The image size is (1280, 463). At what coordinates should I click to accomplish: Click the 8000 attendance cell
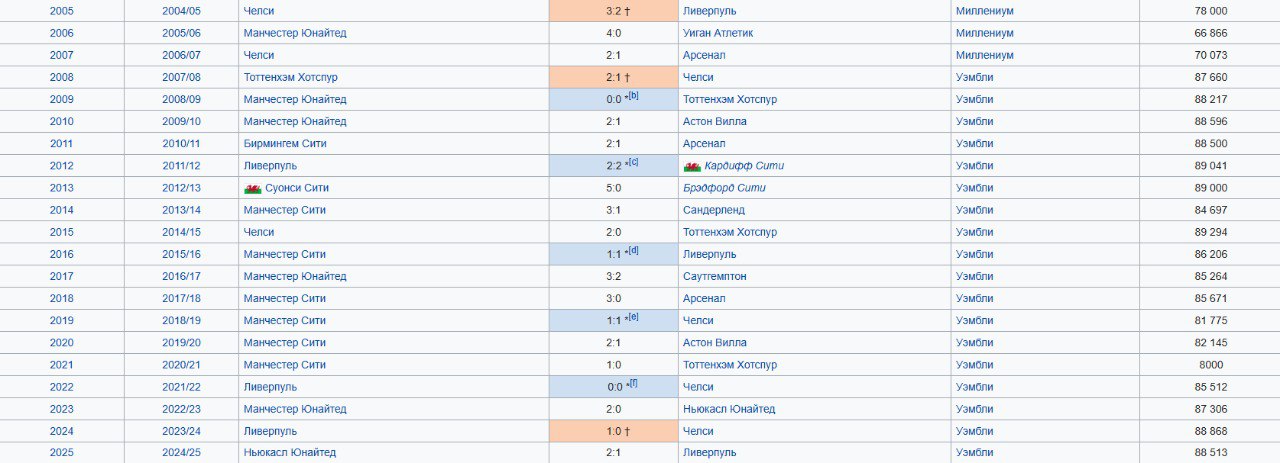[x=1211, y=365]
